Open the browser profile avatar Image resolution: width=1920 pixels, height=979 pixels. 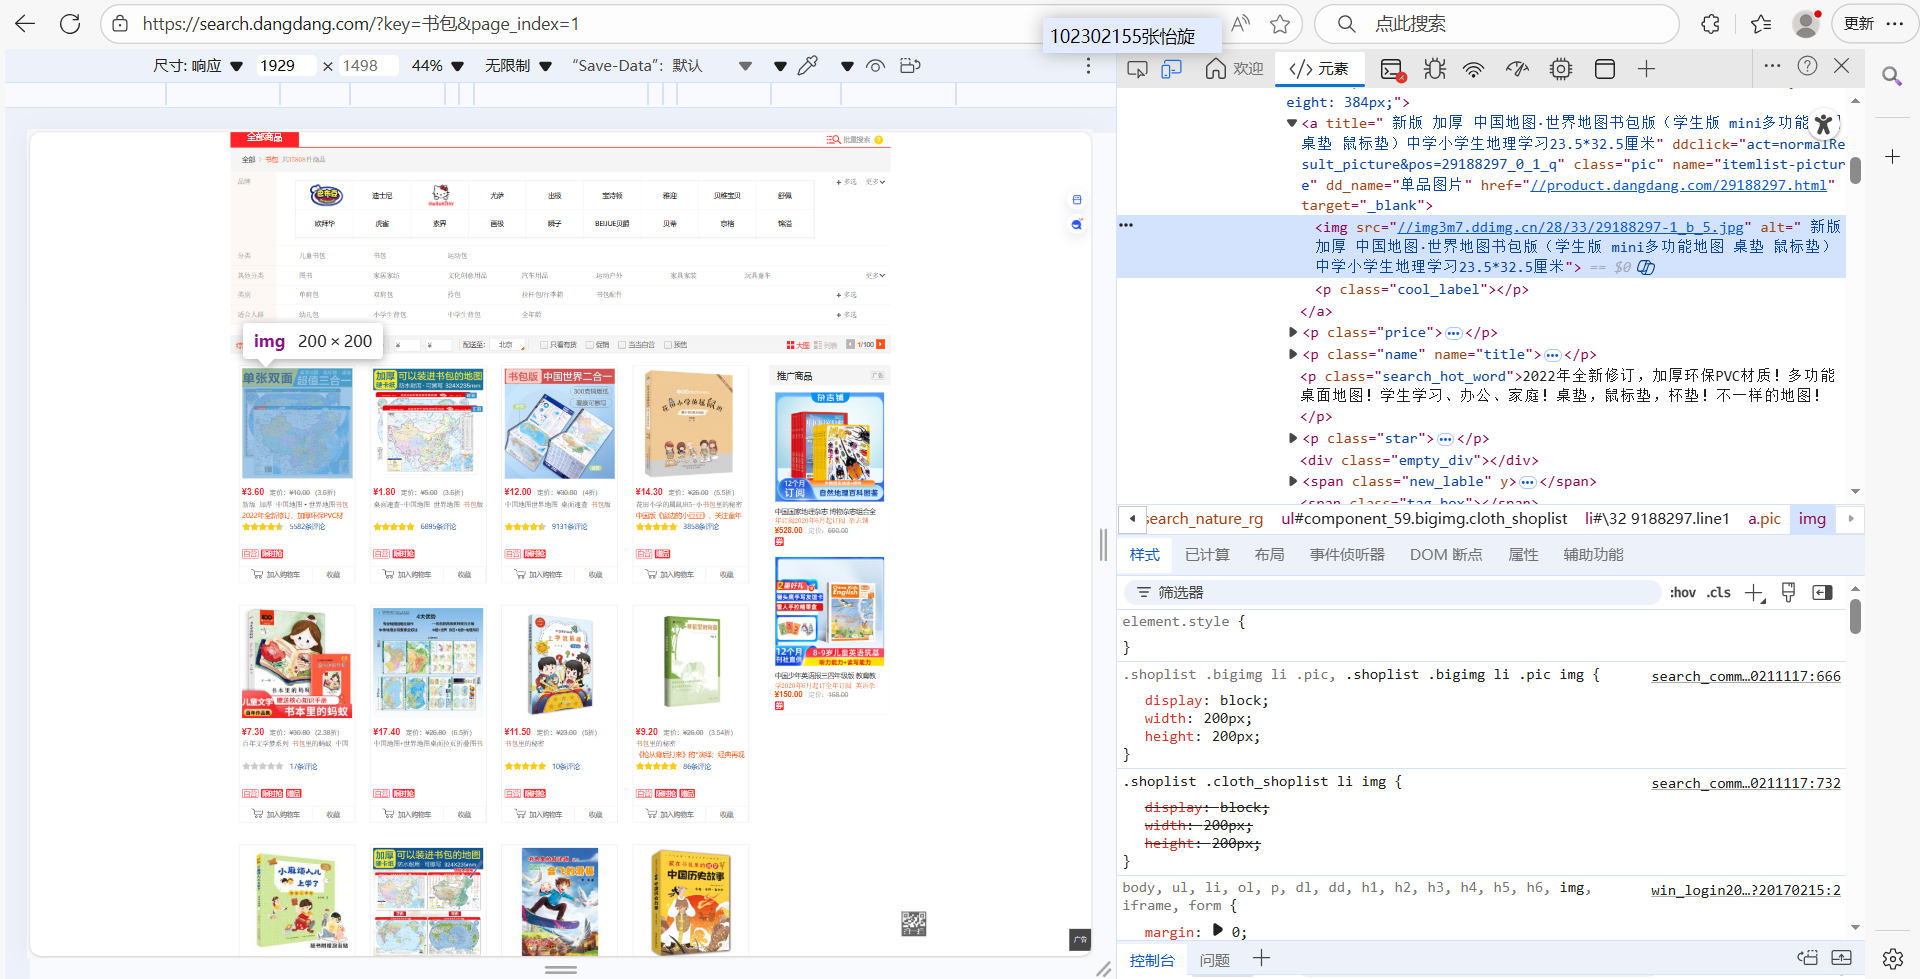pyautogui.click(x=1806, y=24)
